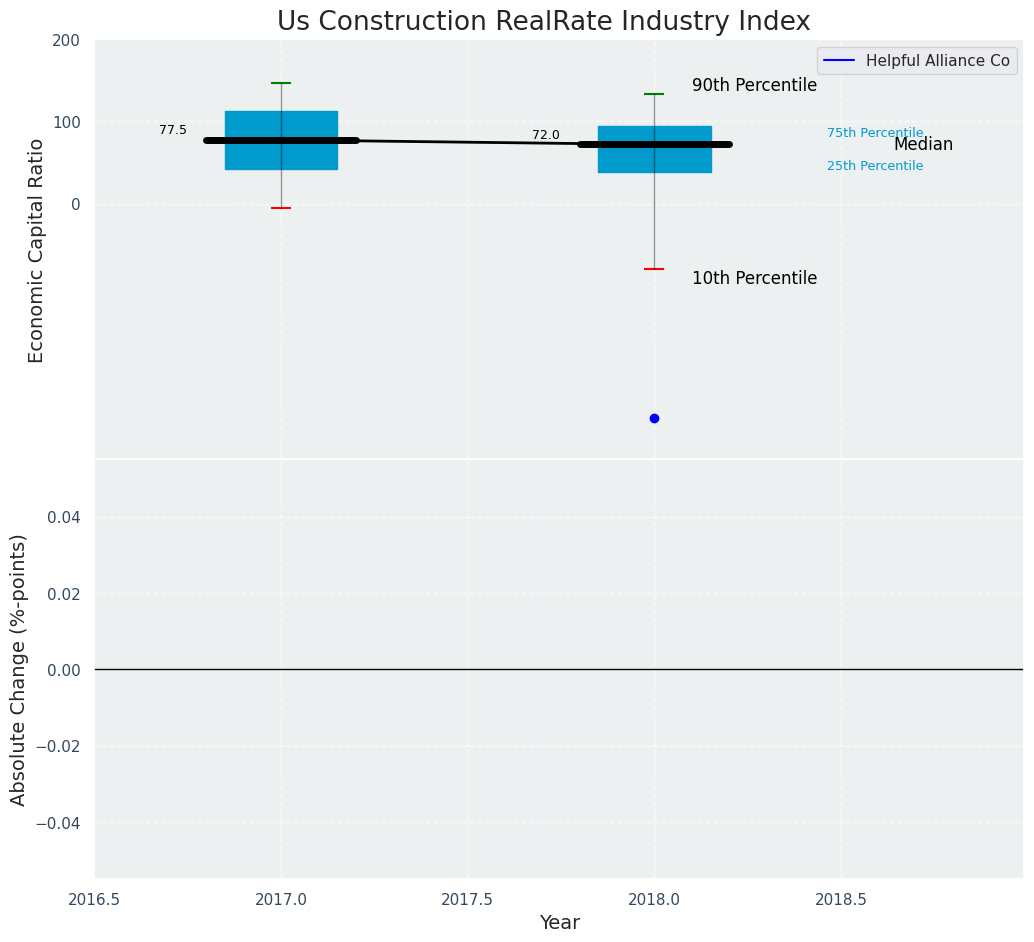Click the red 10th percentile cap for 2018
Image resolution: width=1034 pixels, height=942 pixels.
(654, 269)
